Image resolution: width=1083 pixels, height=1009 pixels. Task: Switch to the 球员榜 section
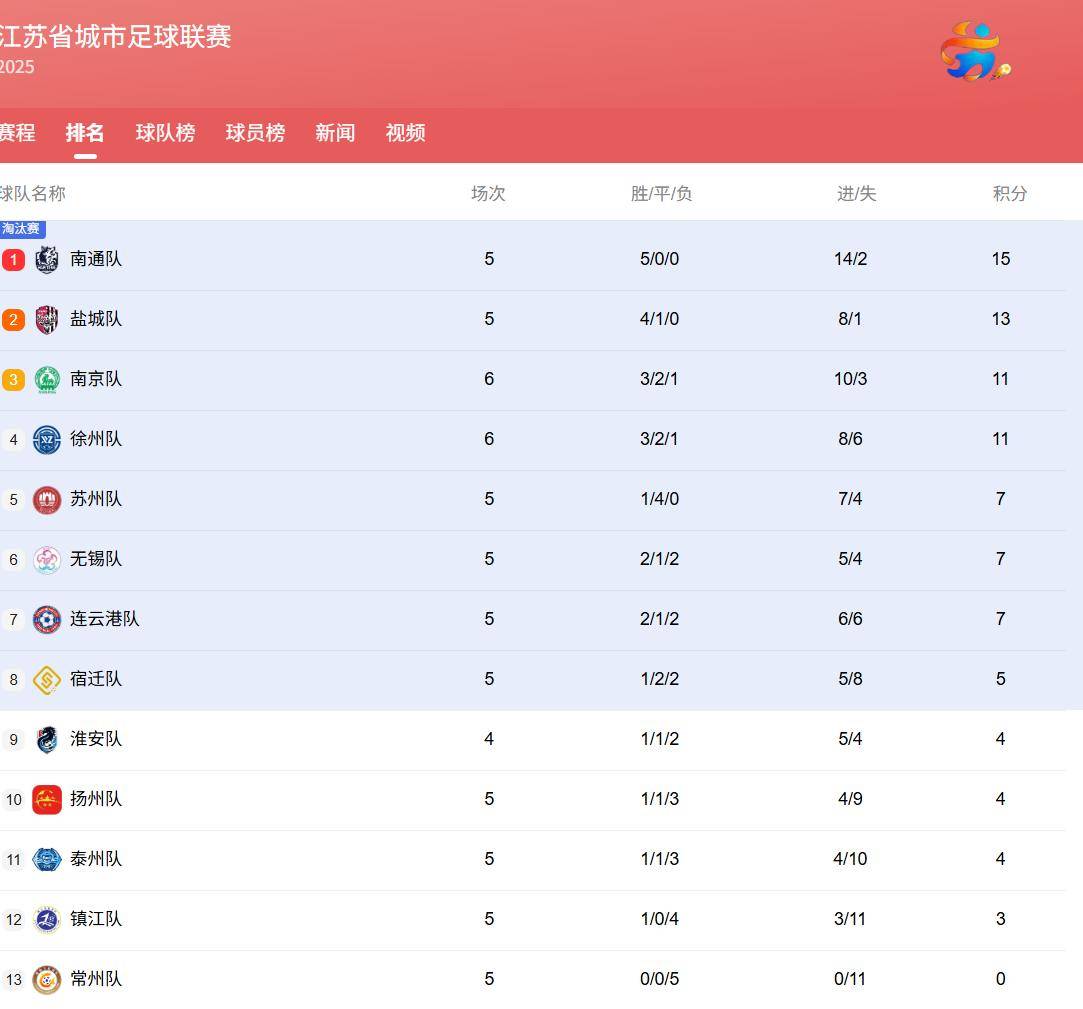[255, 133]
